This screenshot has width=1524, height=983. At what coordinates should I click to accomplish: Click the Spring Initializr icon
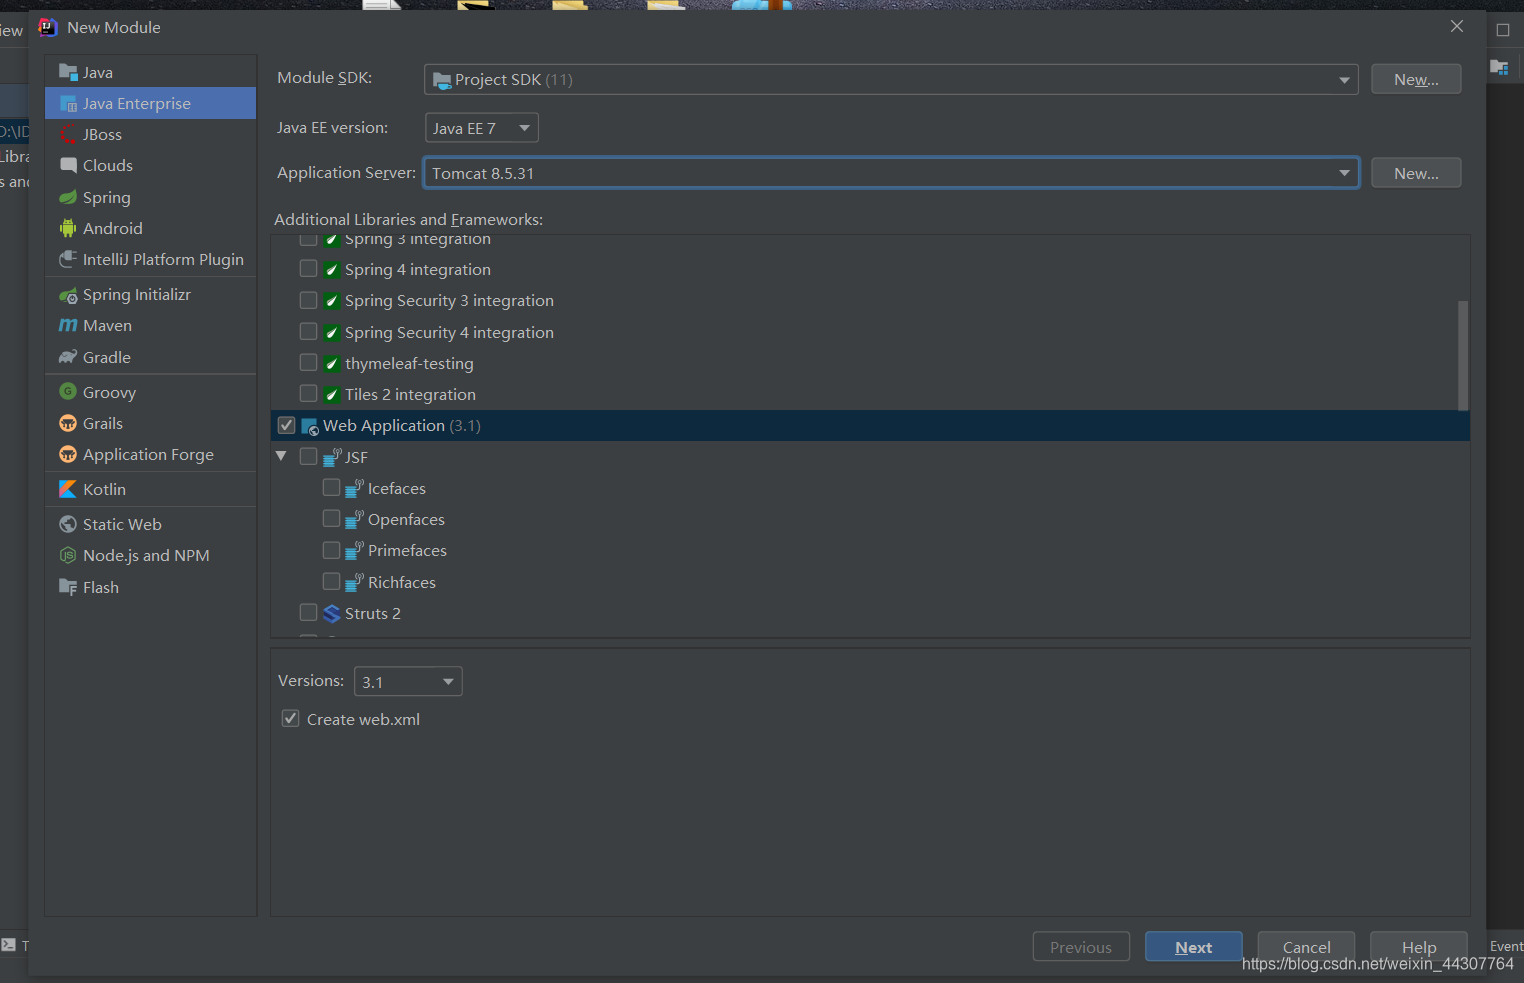pyautogui.click(x=68, y=295)
